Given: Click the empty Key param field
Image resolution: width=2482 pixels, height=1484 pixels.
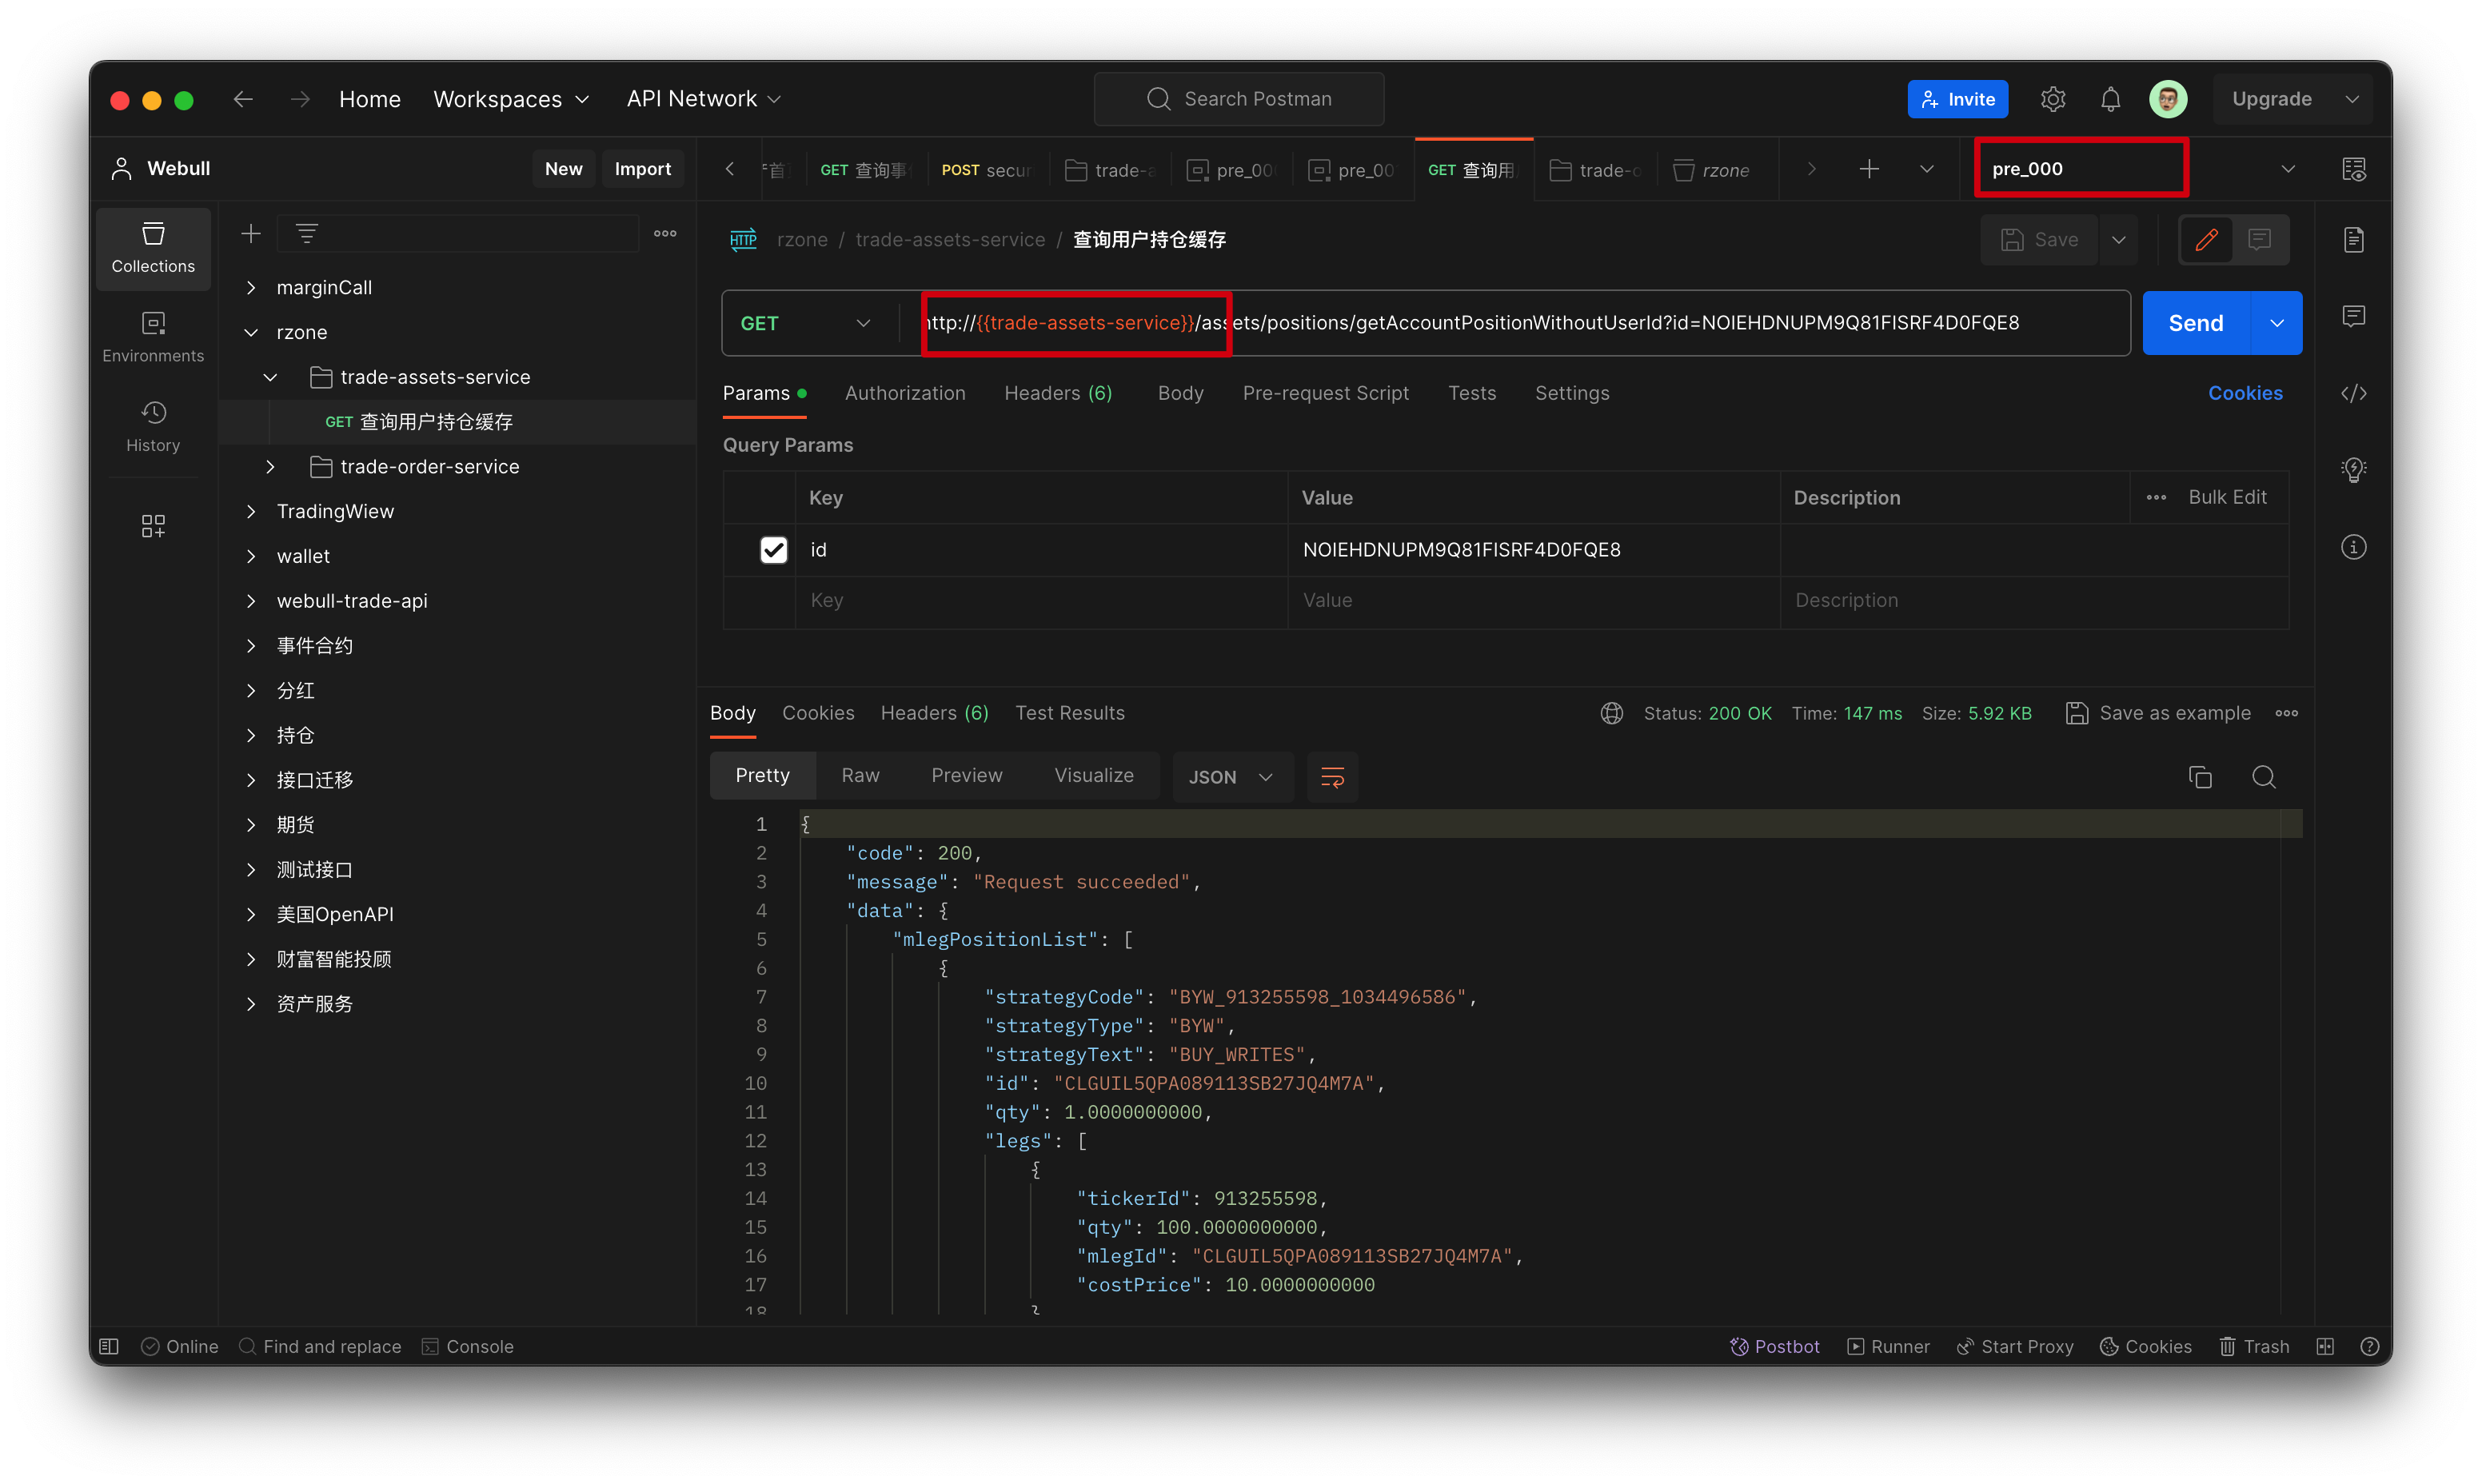Looking at the screenshot, I should coord(1041,601).
